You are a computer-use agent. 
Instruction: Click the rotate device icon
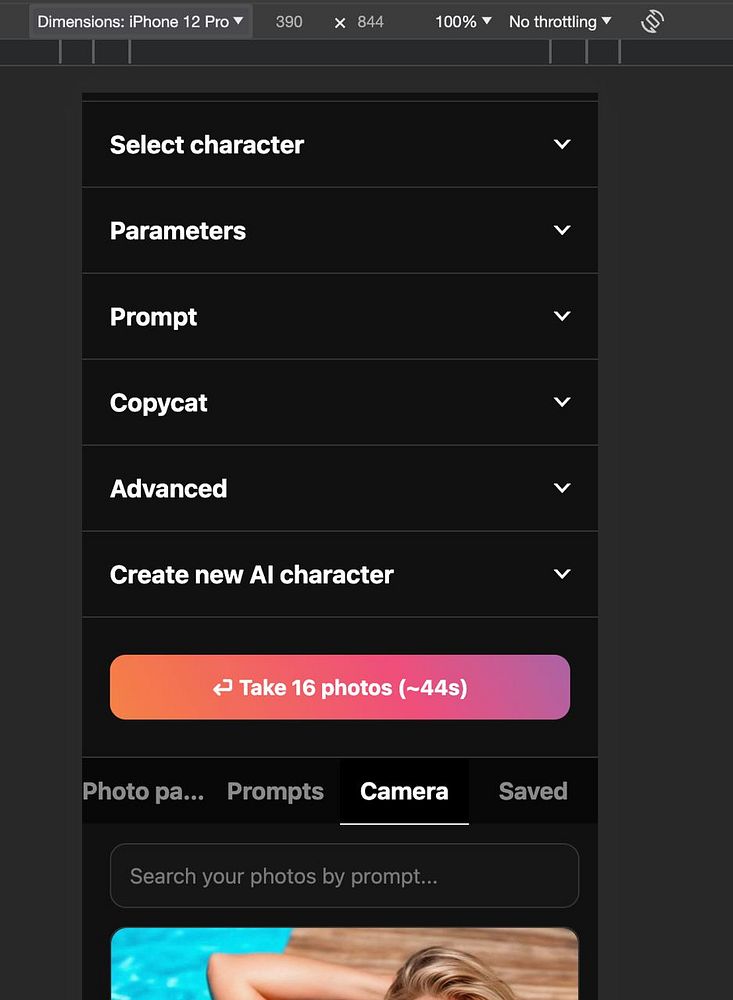652,21
